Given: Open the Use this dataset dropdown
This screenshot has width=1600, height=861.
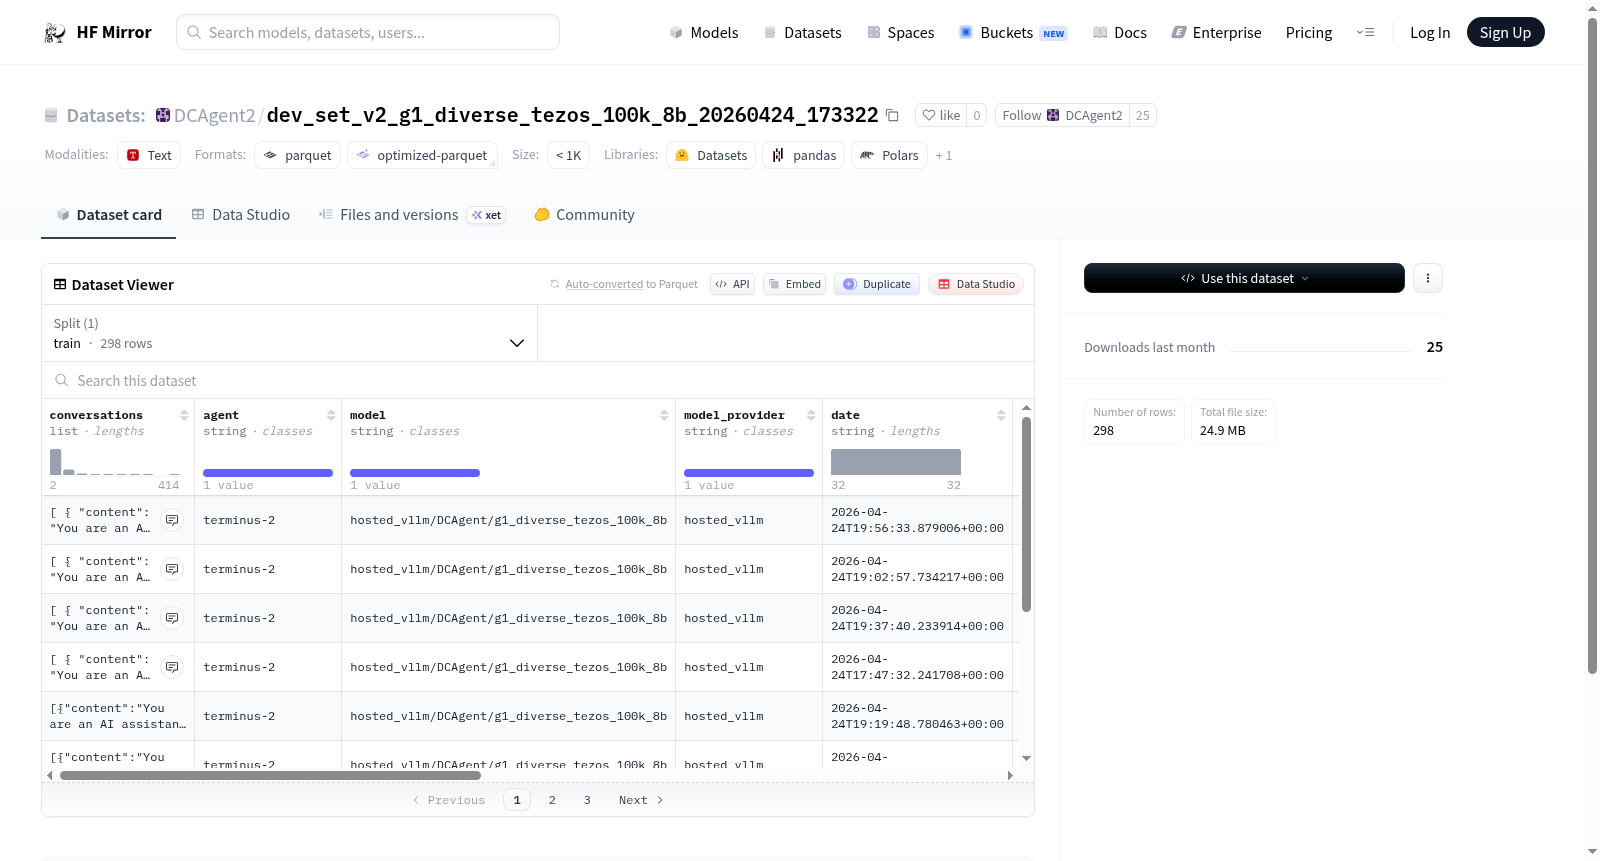Looking at the screenshot, I should (1244, 278).
